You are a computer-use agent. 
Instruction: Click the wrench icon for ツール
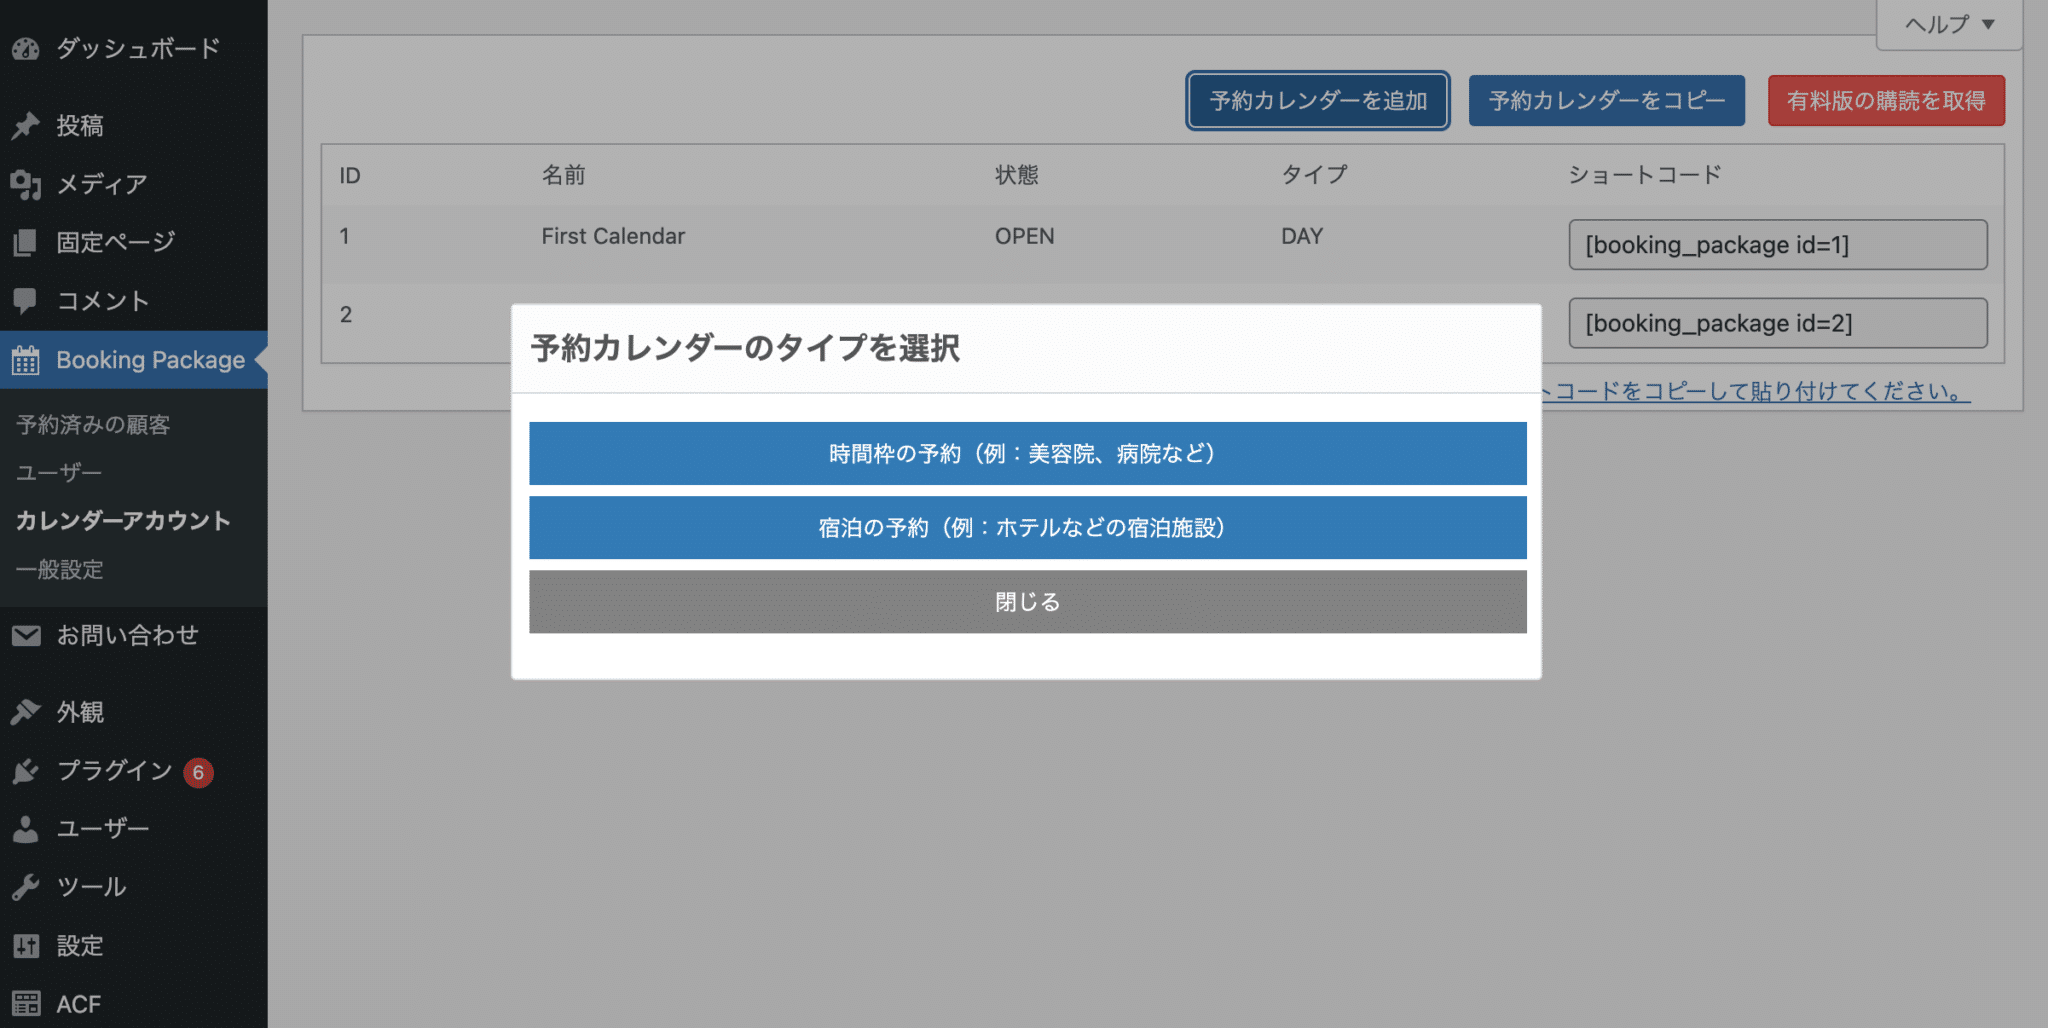26,887
